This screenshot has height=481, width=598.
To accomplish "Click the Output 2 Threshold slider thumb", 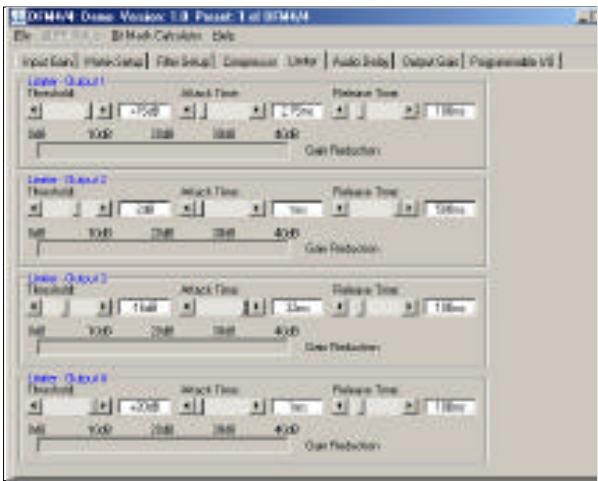I will pos(78,209).
